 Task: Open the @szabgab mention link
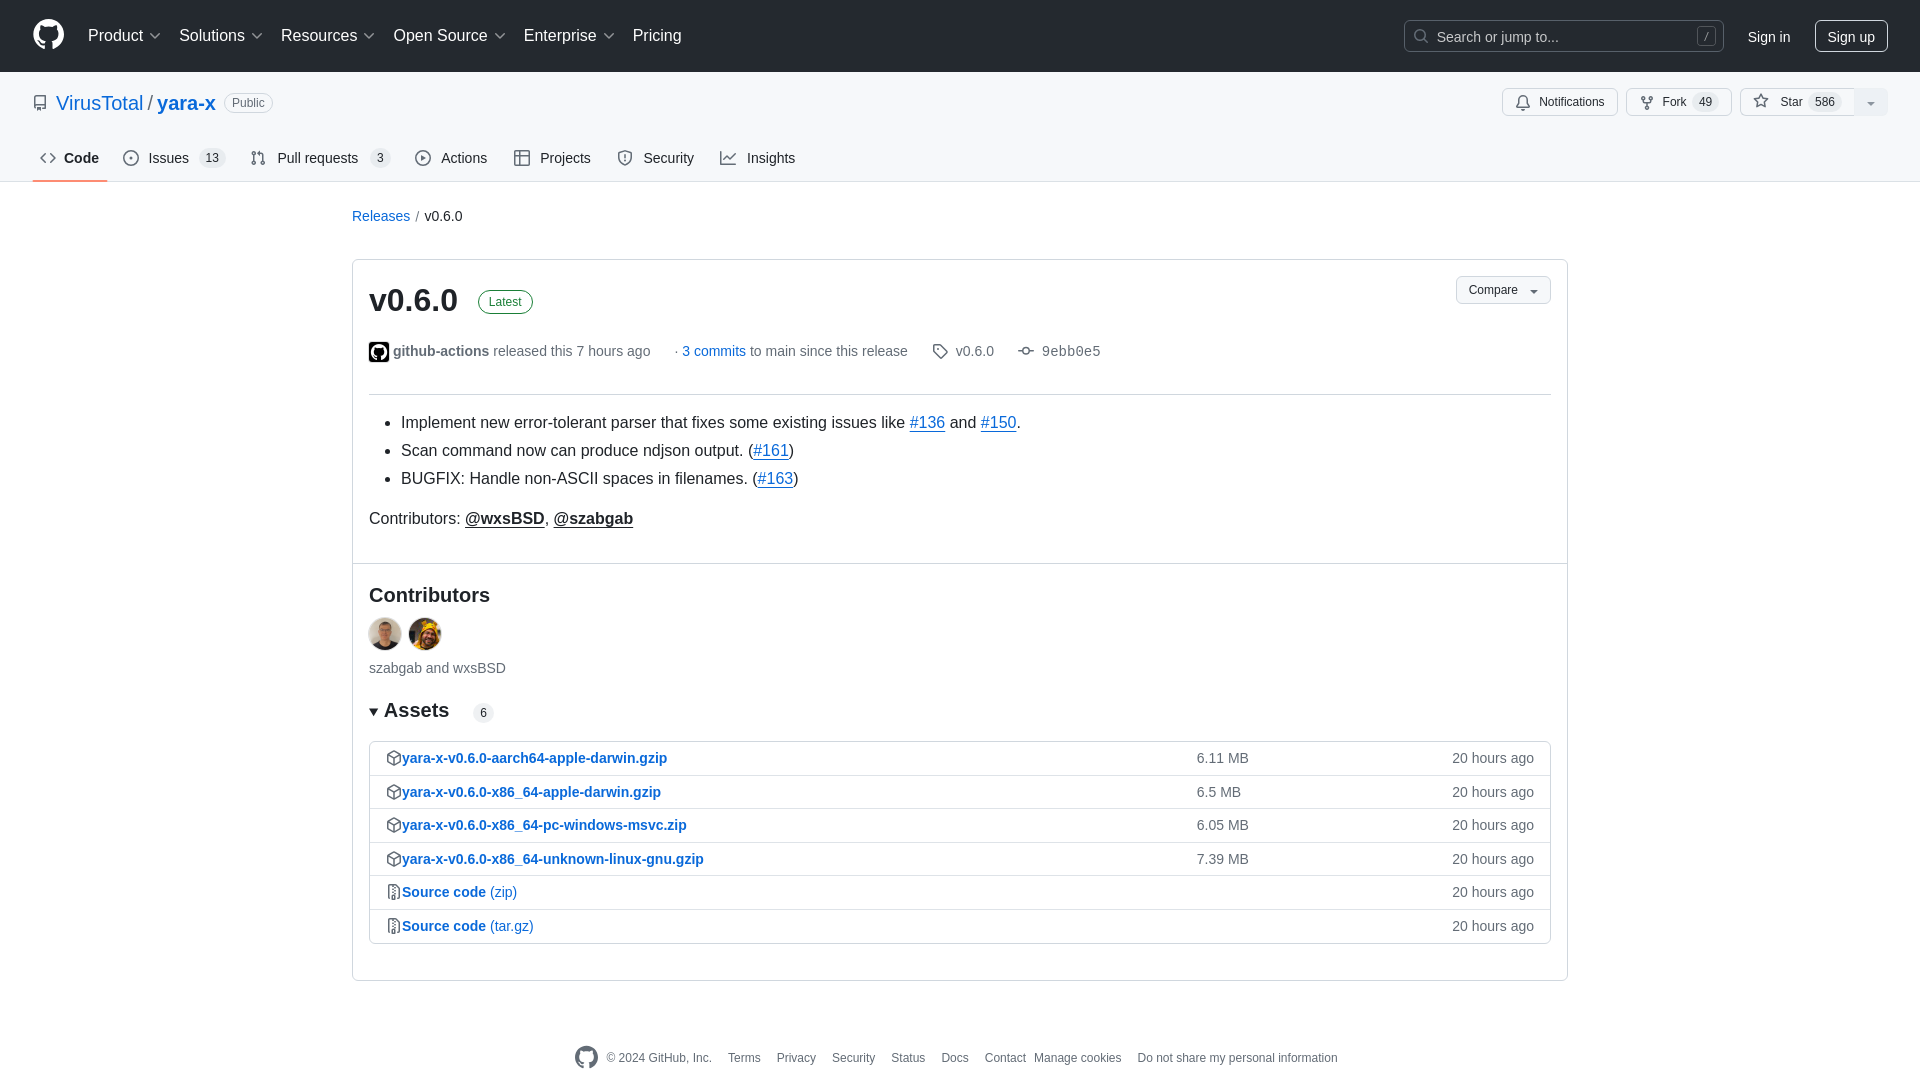coord(593,520)
